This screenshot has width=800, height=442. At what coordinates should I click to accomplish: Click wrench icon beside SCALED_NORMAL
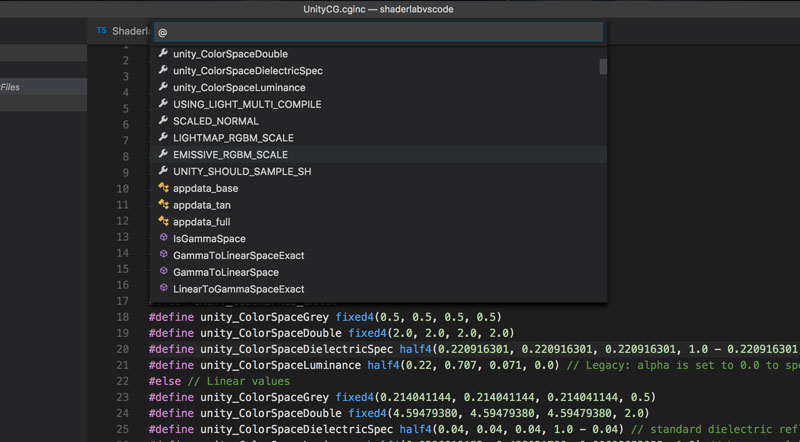(163, 120)
